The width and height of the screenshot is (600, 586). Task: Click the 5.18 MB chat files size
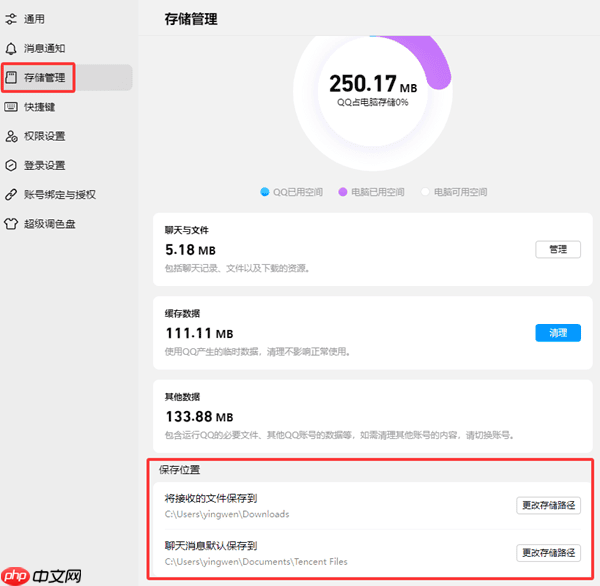[190, 250]
